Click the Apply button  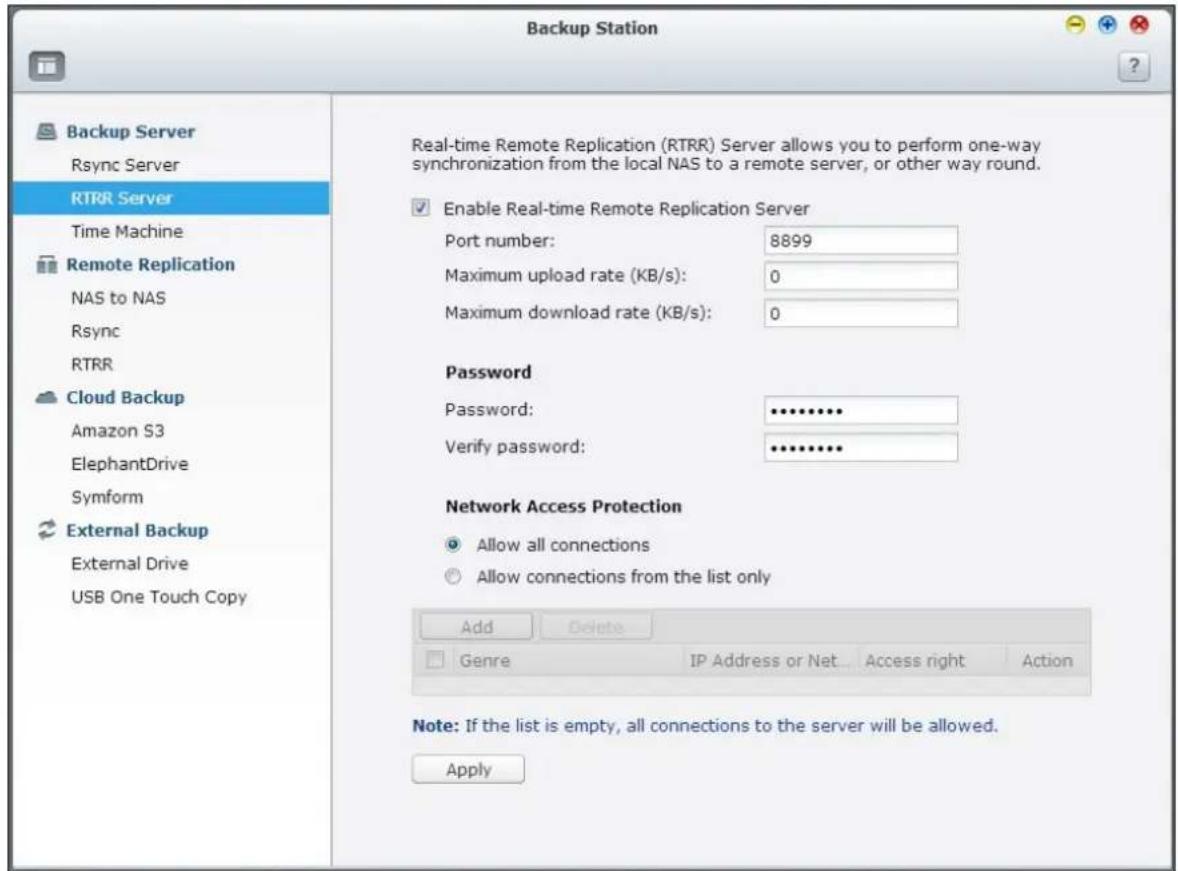tap(468, 770)
